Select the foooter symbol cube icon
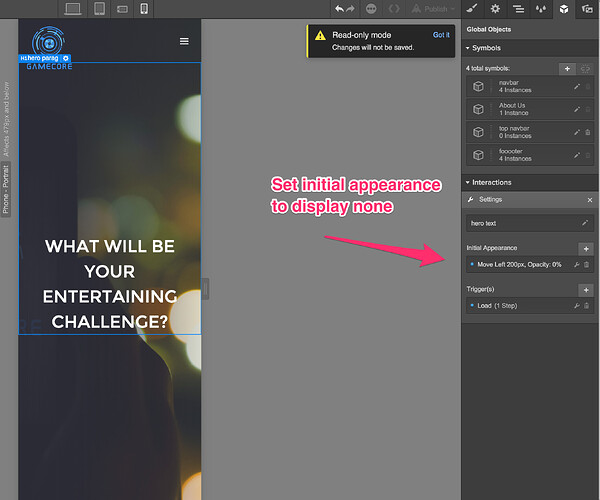 (x=478, y=155)
